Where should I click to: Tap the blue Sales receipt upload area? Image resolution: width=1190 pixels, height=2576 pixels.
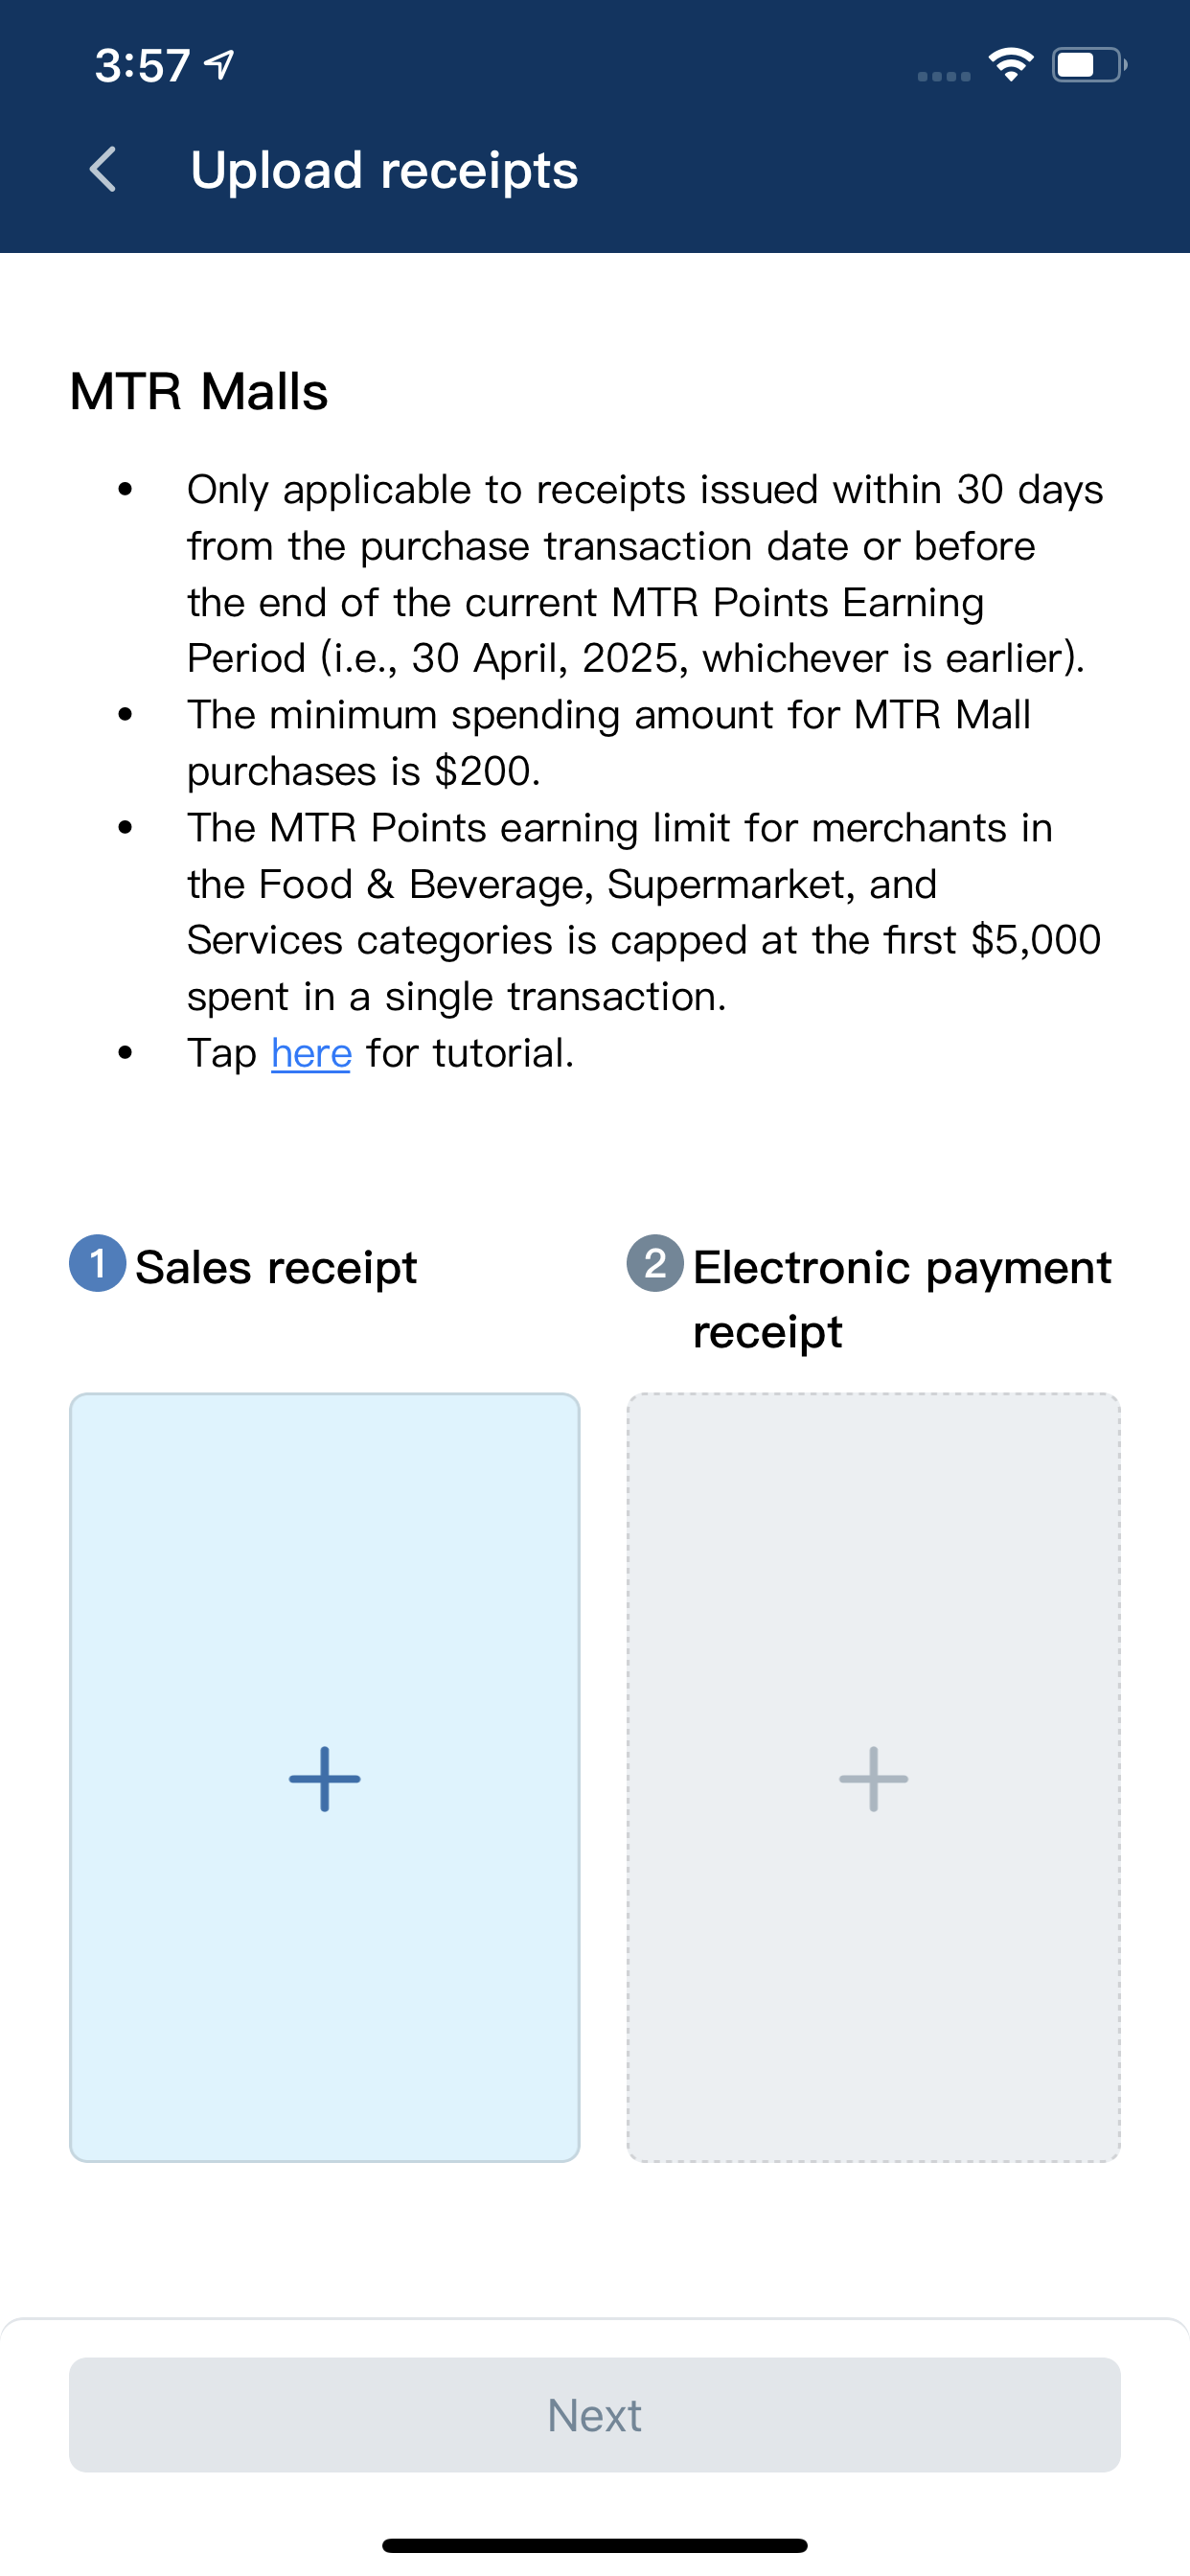324,1777
